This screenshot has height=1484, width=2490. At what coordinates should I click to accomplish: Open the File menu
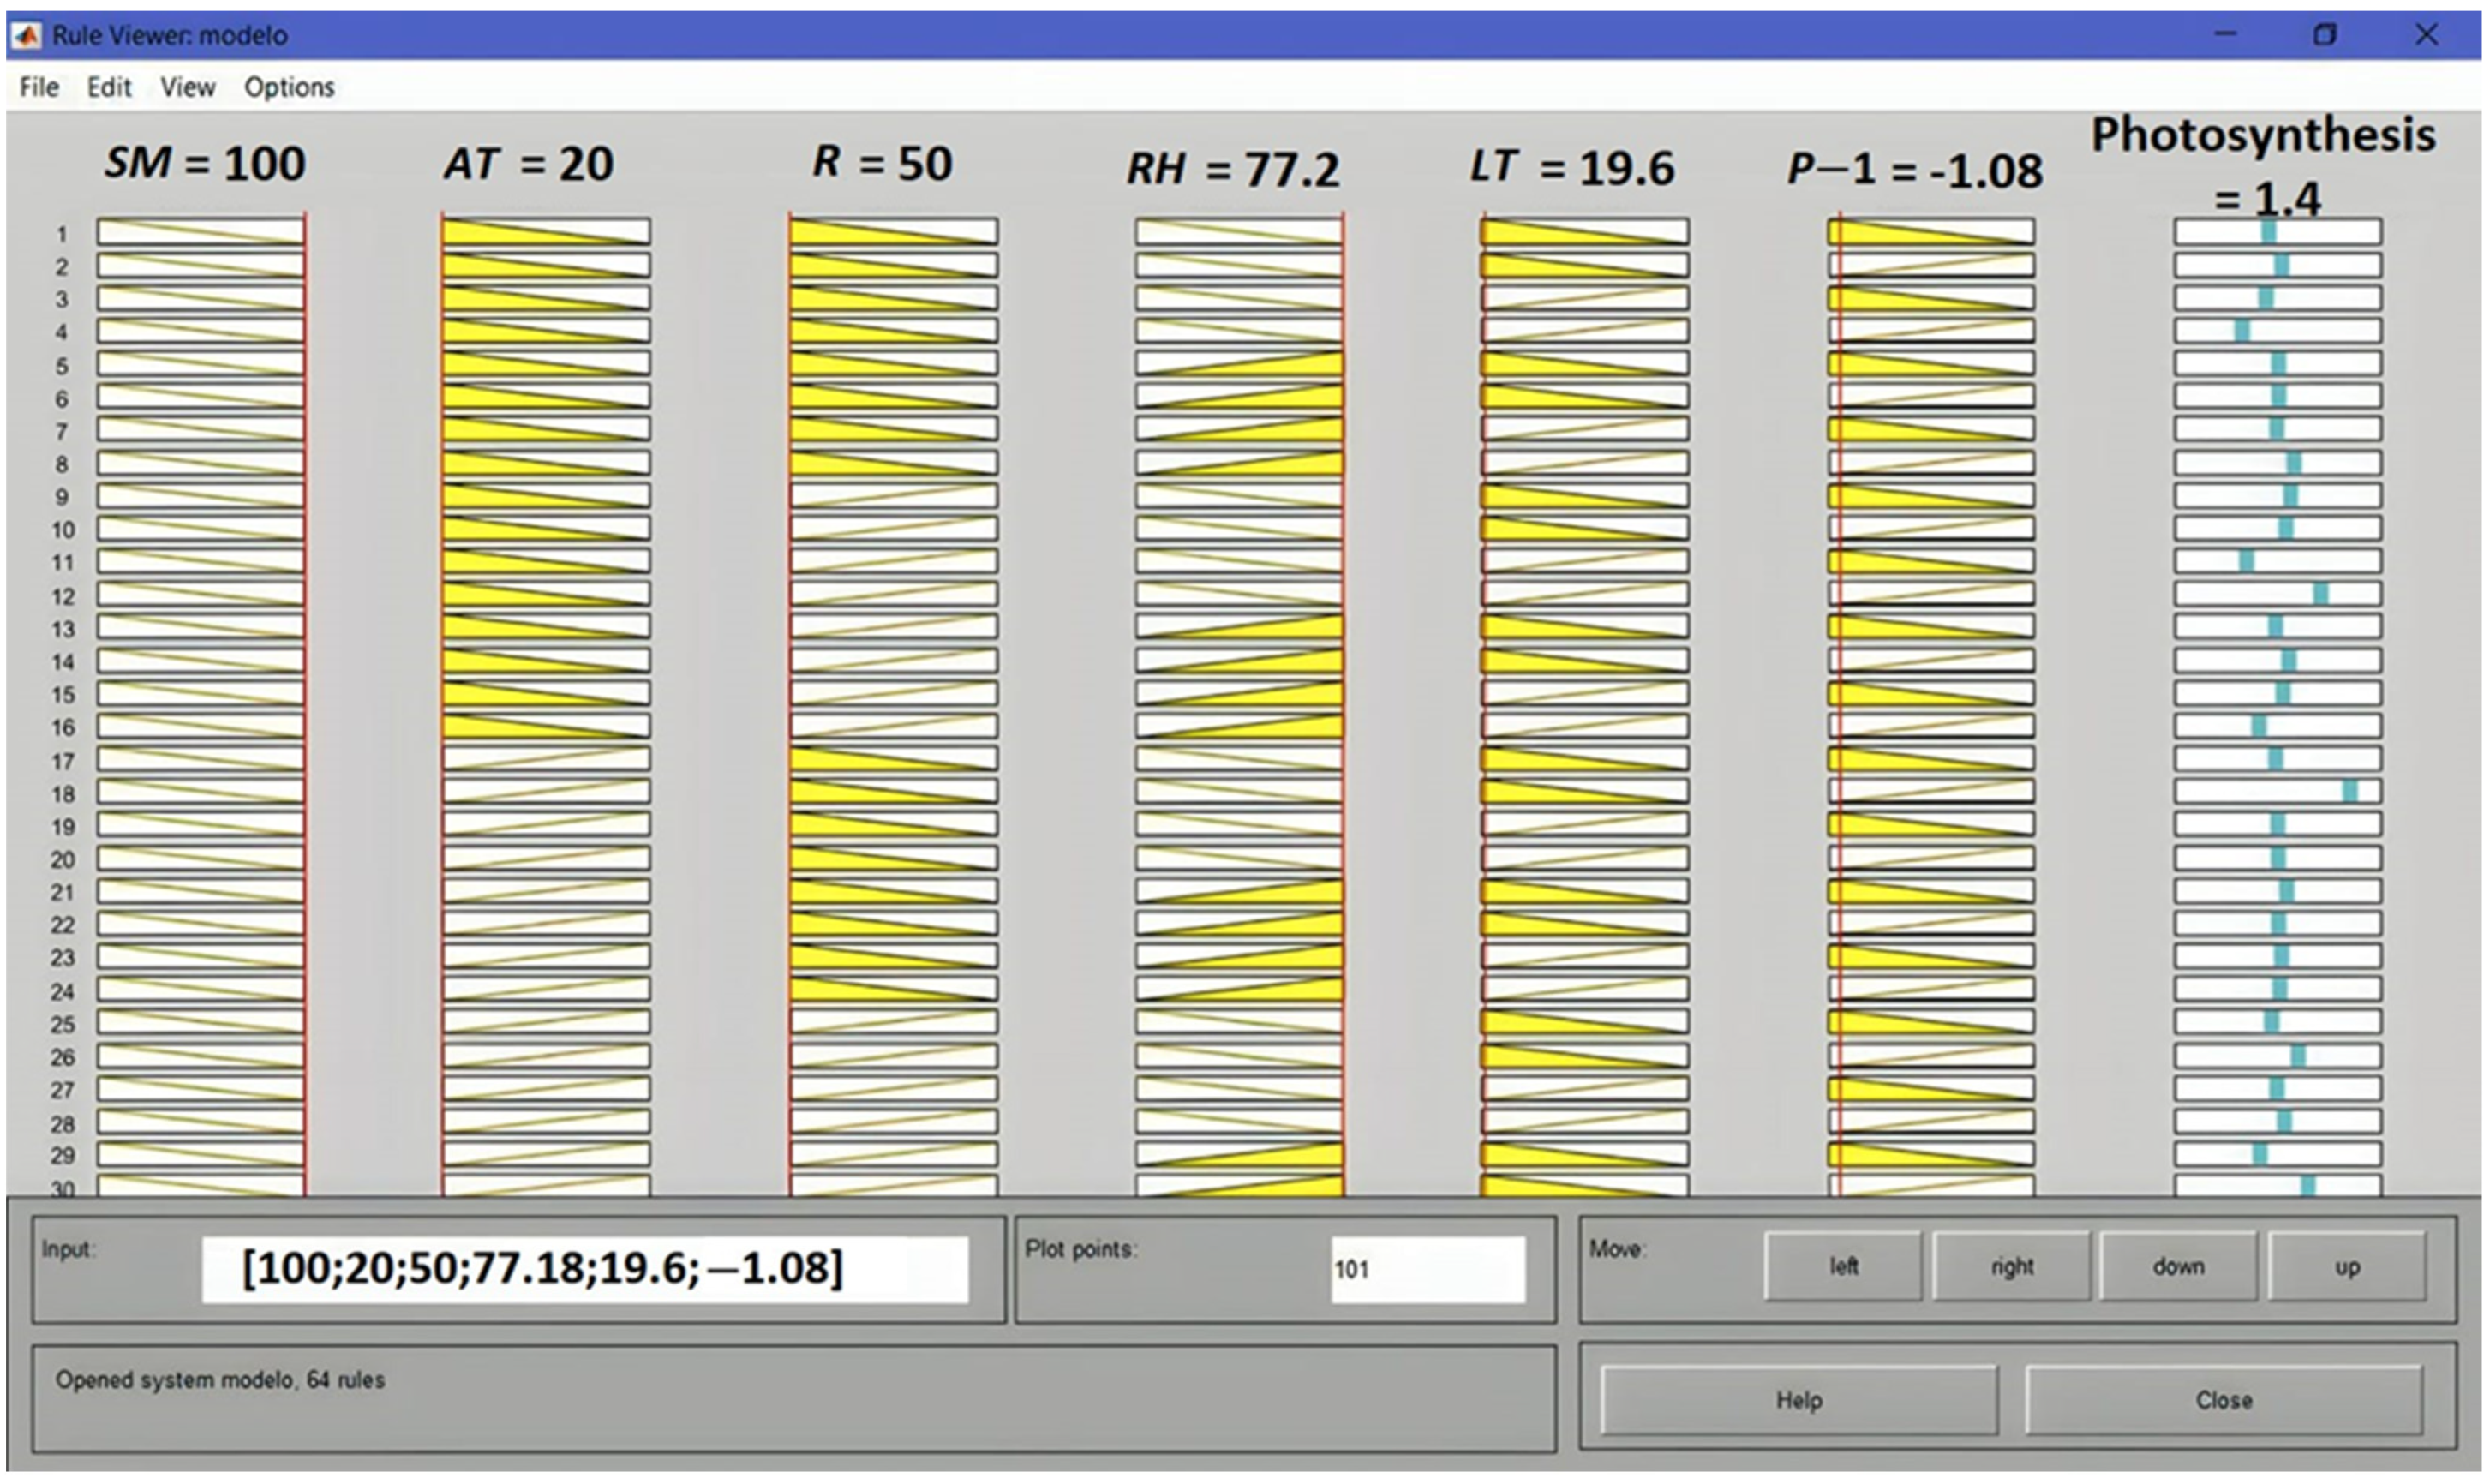click(x=39, y=88)
